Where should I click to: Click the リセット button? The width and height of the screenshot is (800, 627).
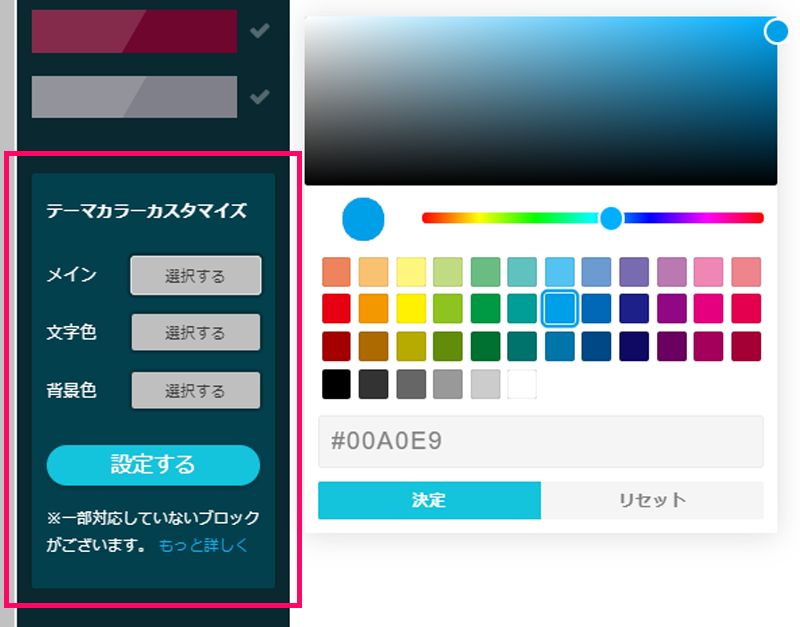651,500
